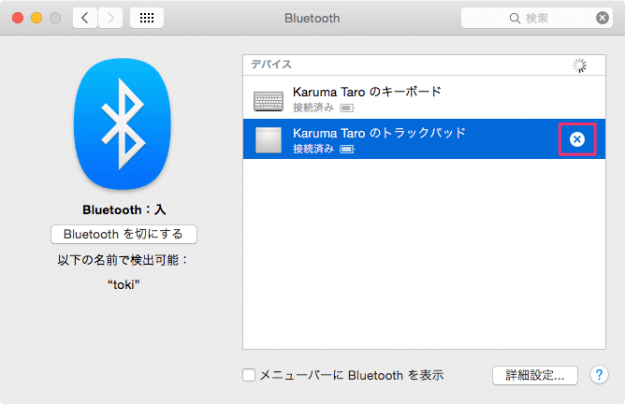The height and width of the screenshot is (404, 625).
Task: Click the keyboard device icon
Action: click(x=268, y=100)
